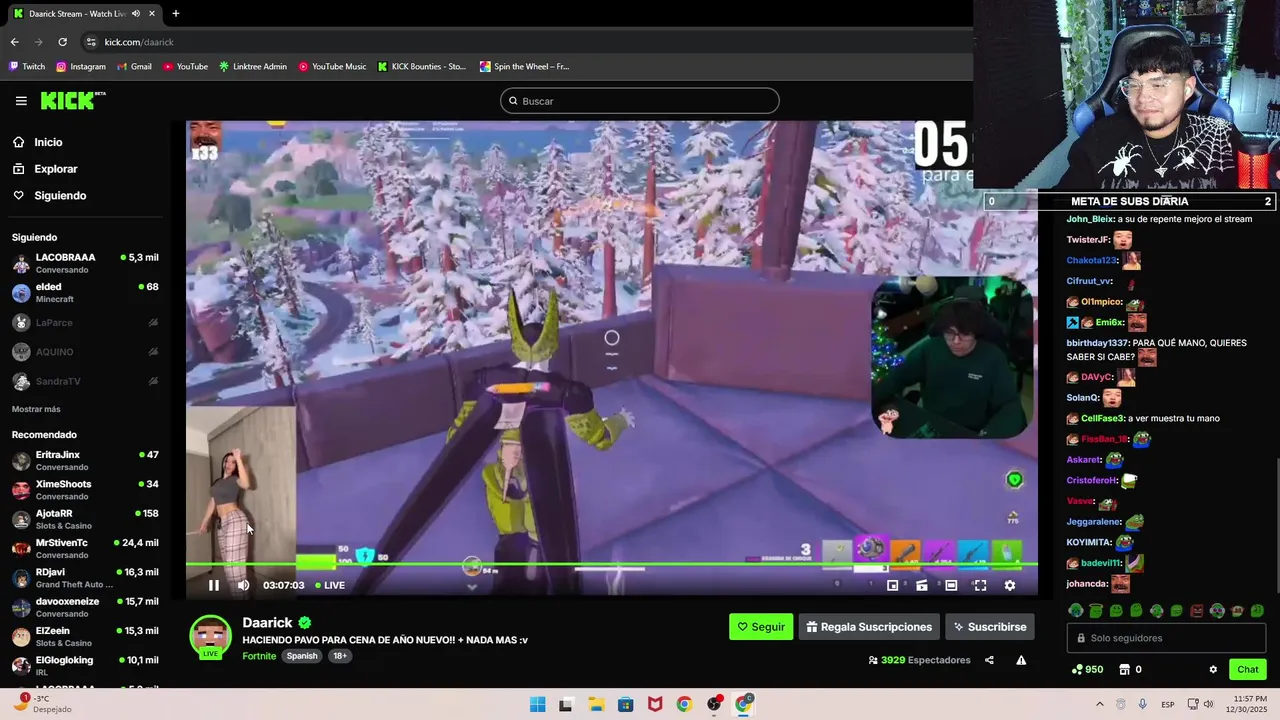Open chat settings gear icon

[1213, 670]
